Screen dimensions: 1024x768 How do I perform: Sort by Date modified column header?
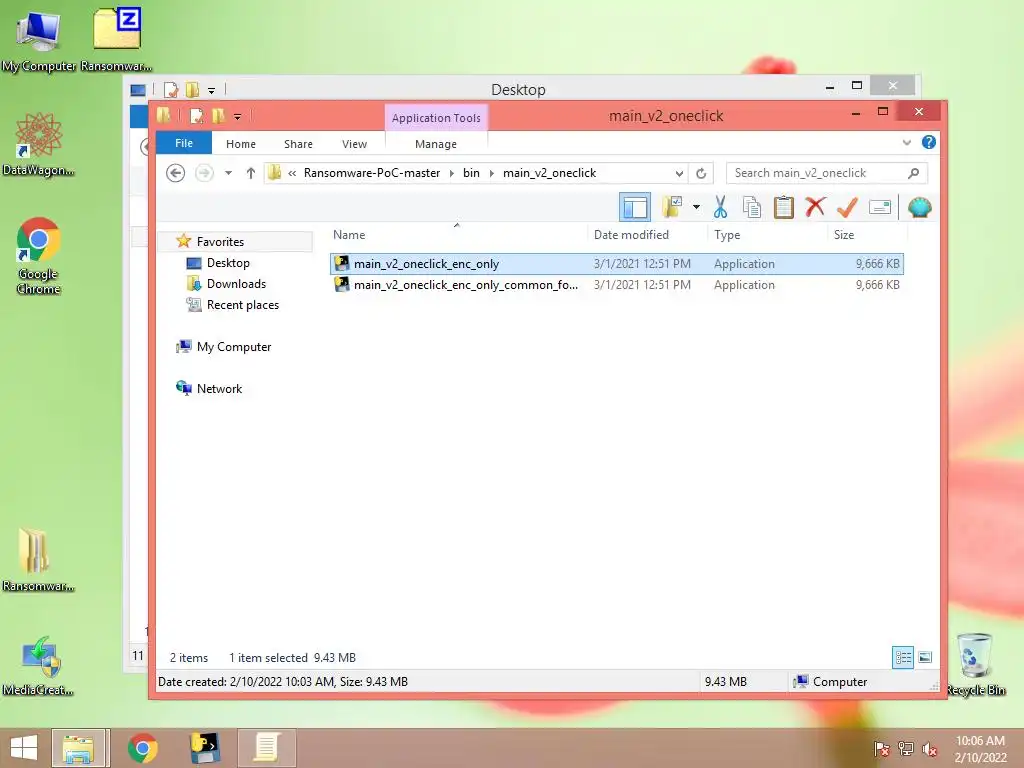pyautogui.click(x=647, y=234)
